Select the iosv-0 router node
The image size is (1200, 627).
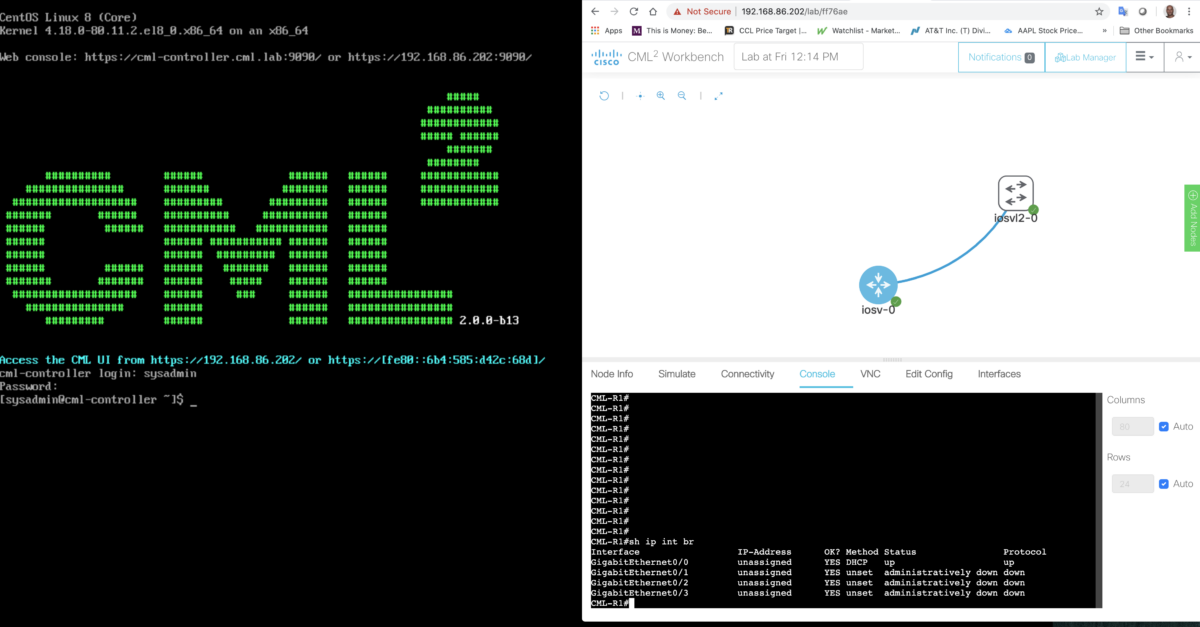coord(877,285)
